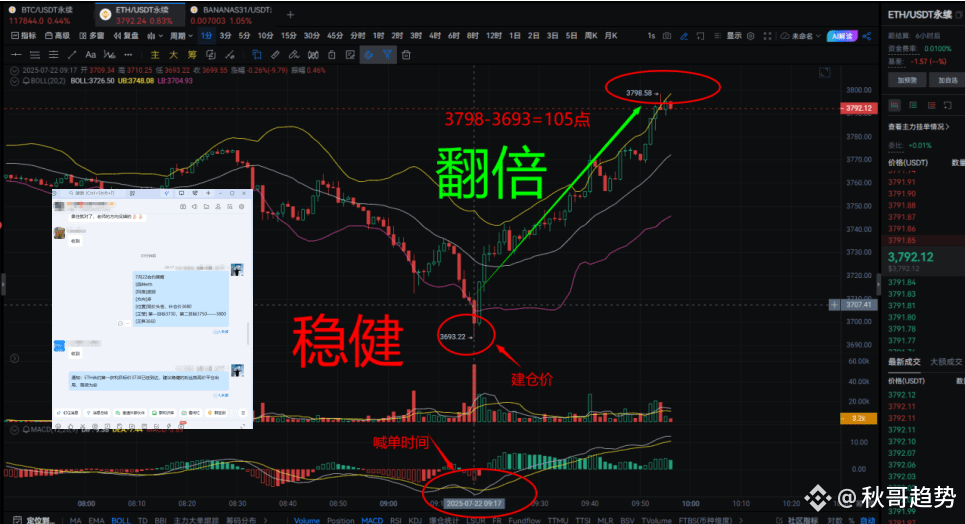Click the share icon beside AI button
965x524 pixels.
[x=867, y=36]
